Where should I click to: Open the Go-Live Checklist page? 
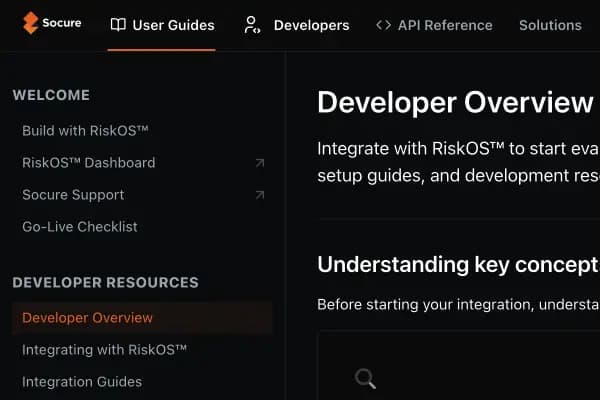(x=80, y=227)
